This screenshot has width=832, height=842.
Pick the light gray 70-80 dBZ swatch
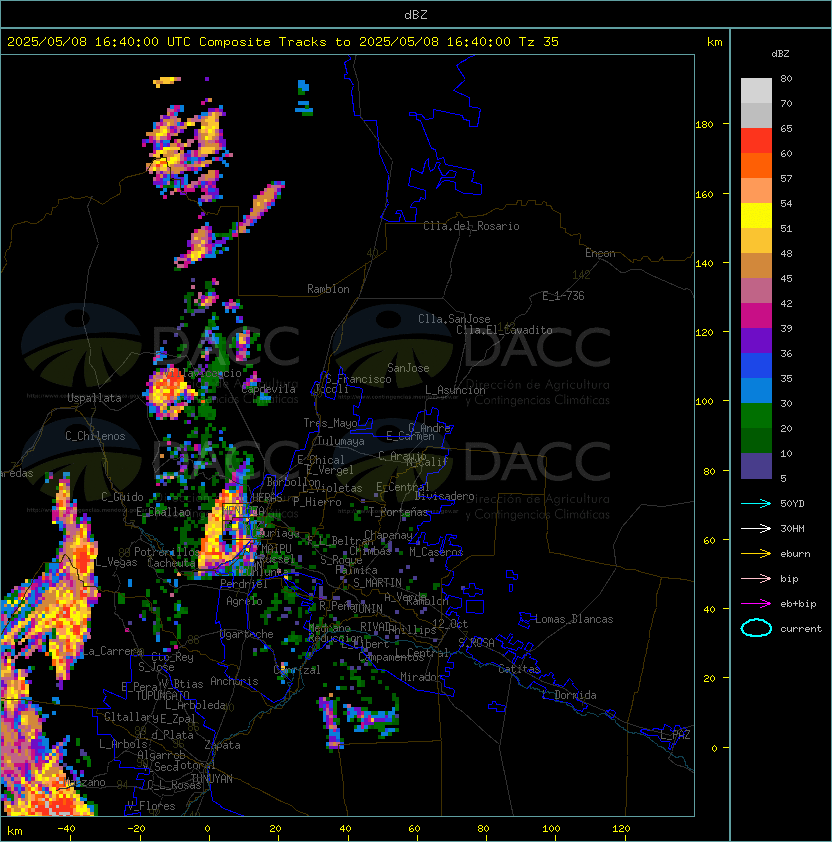(x=756, y=91)
